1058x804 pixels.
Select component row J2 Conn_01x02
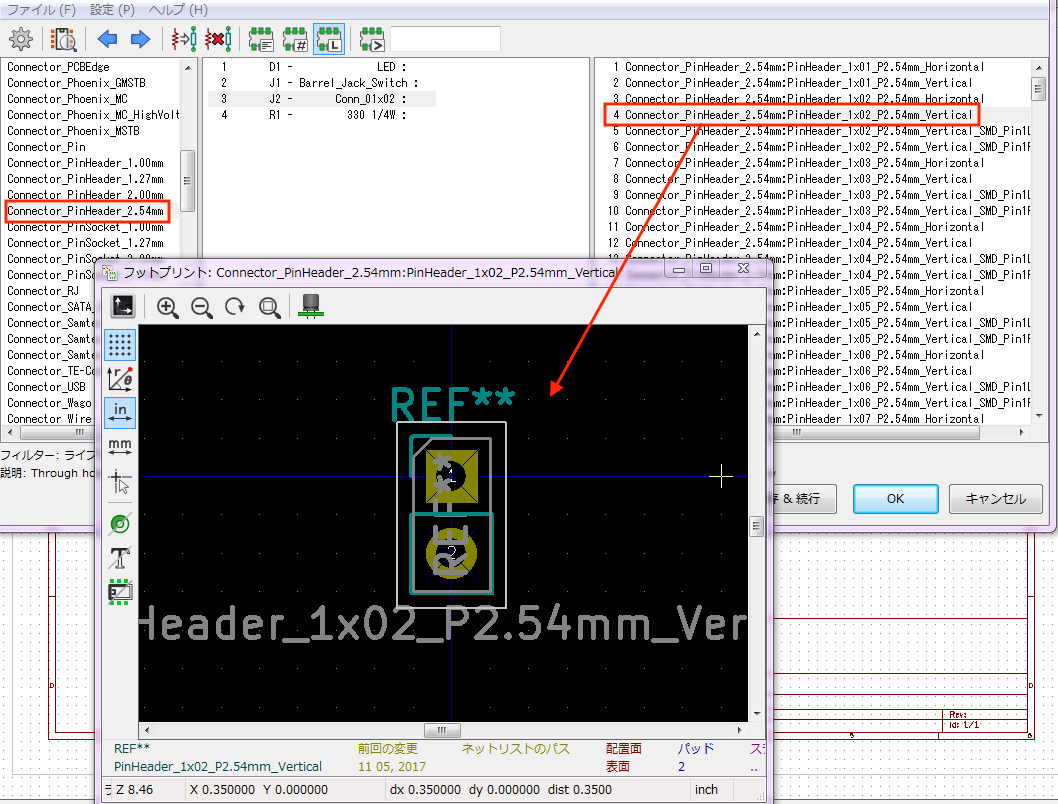pos(321,98)
